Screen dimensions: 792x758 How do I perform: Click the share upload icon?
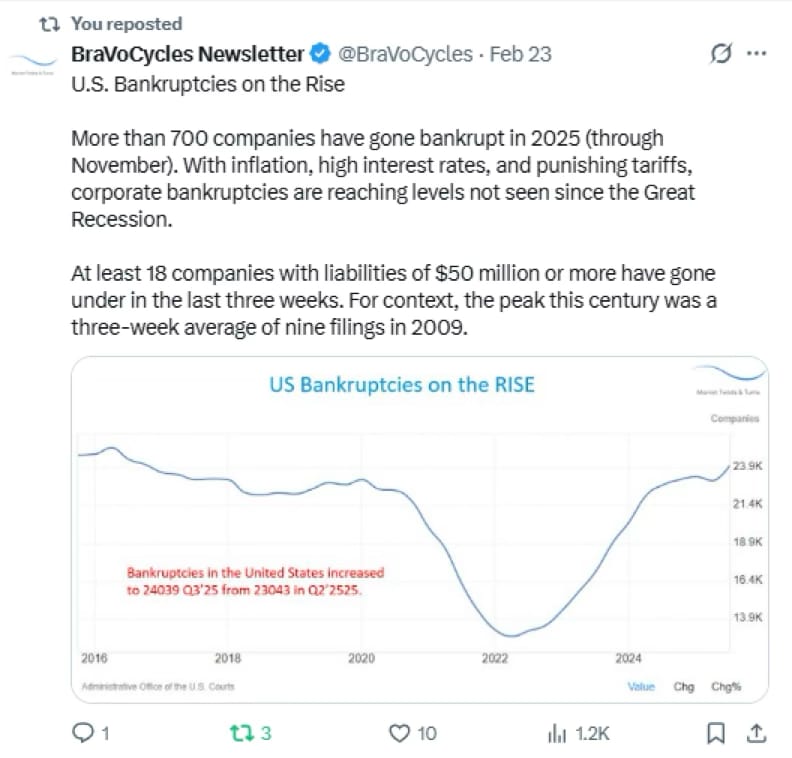[757, 733]
